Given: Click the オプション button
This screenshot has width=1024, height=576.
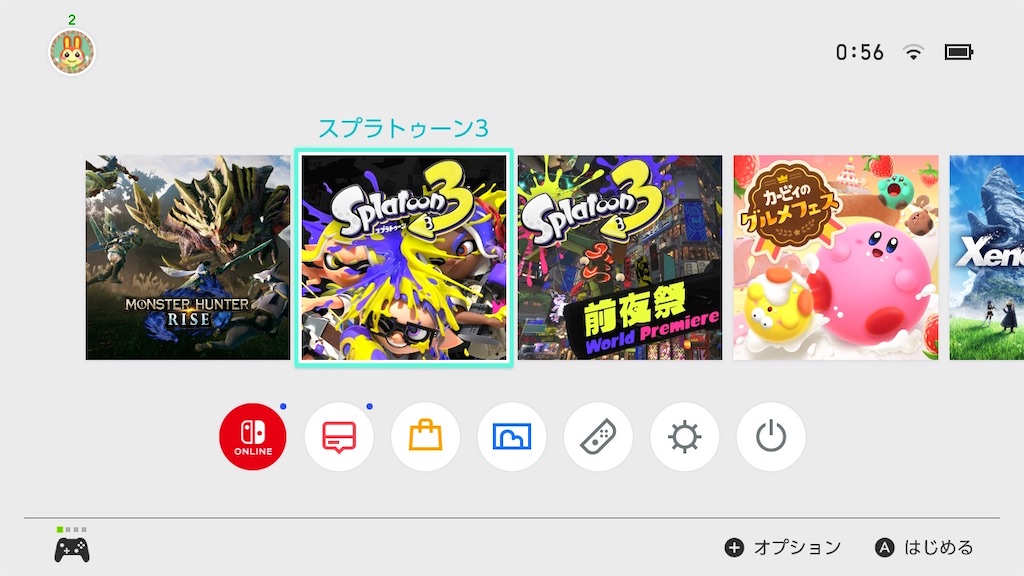Looking at the screenshot, I should click(783, 547).
